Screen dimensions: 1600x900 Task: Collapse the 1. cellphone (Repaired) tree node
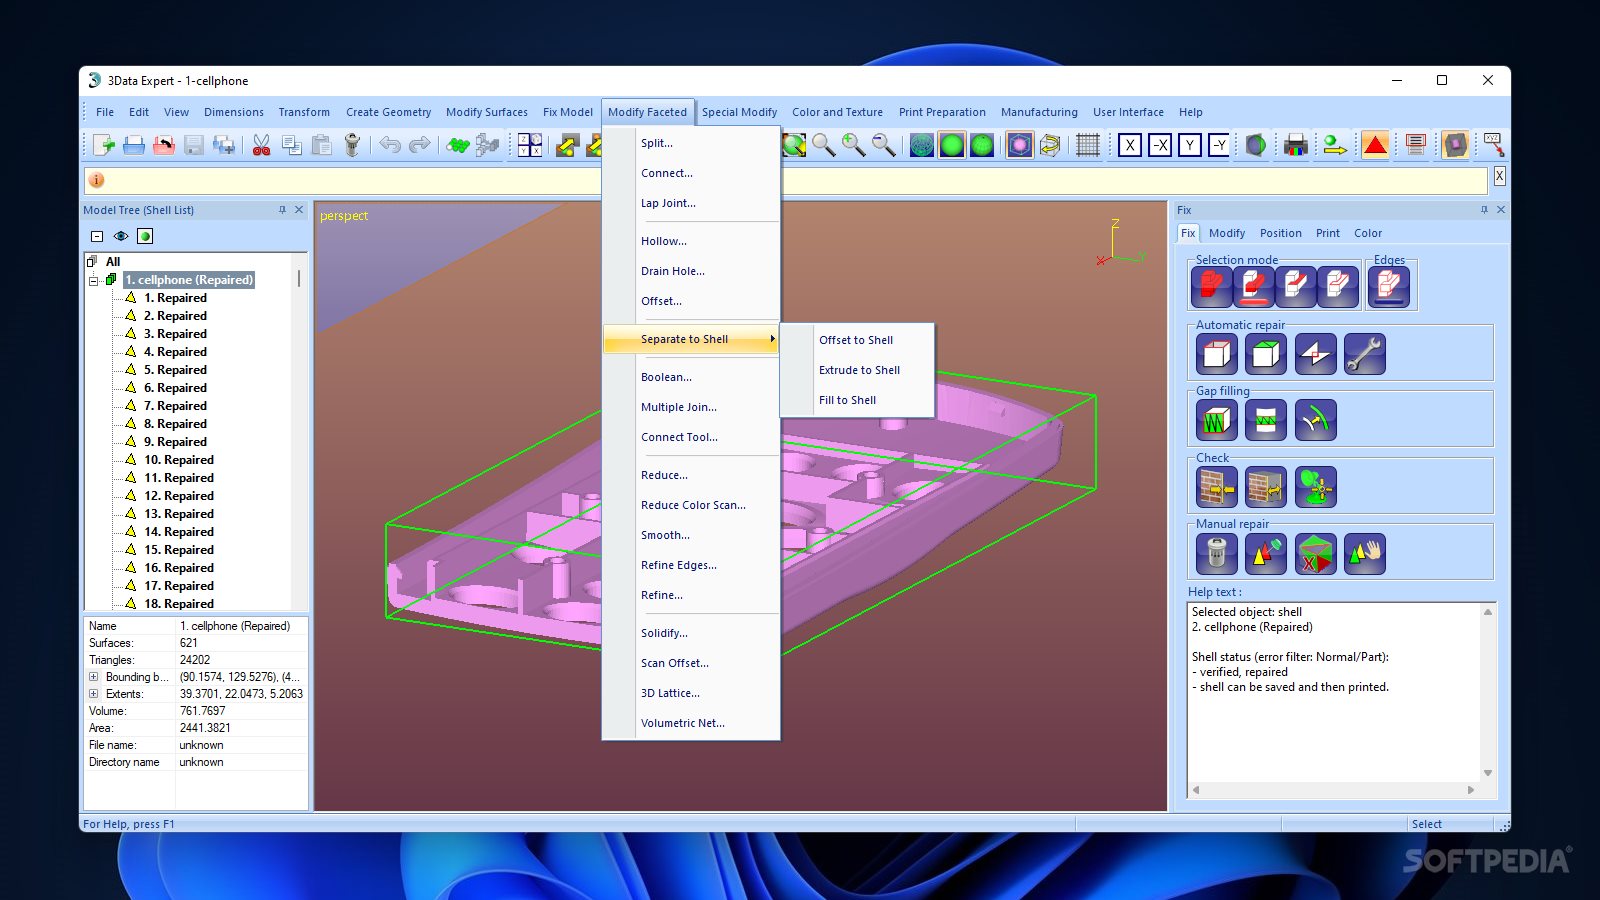pyautogui.click(x=94, y=280)
